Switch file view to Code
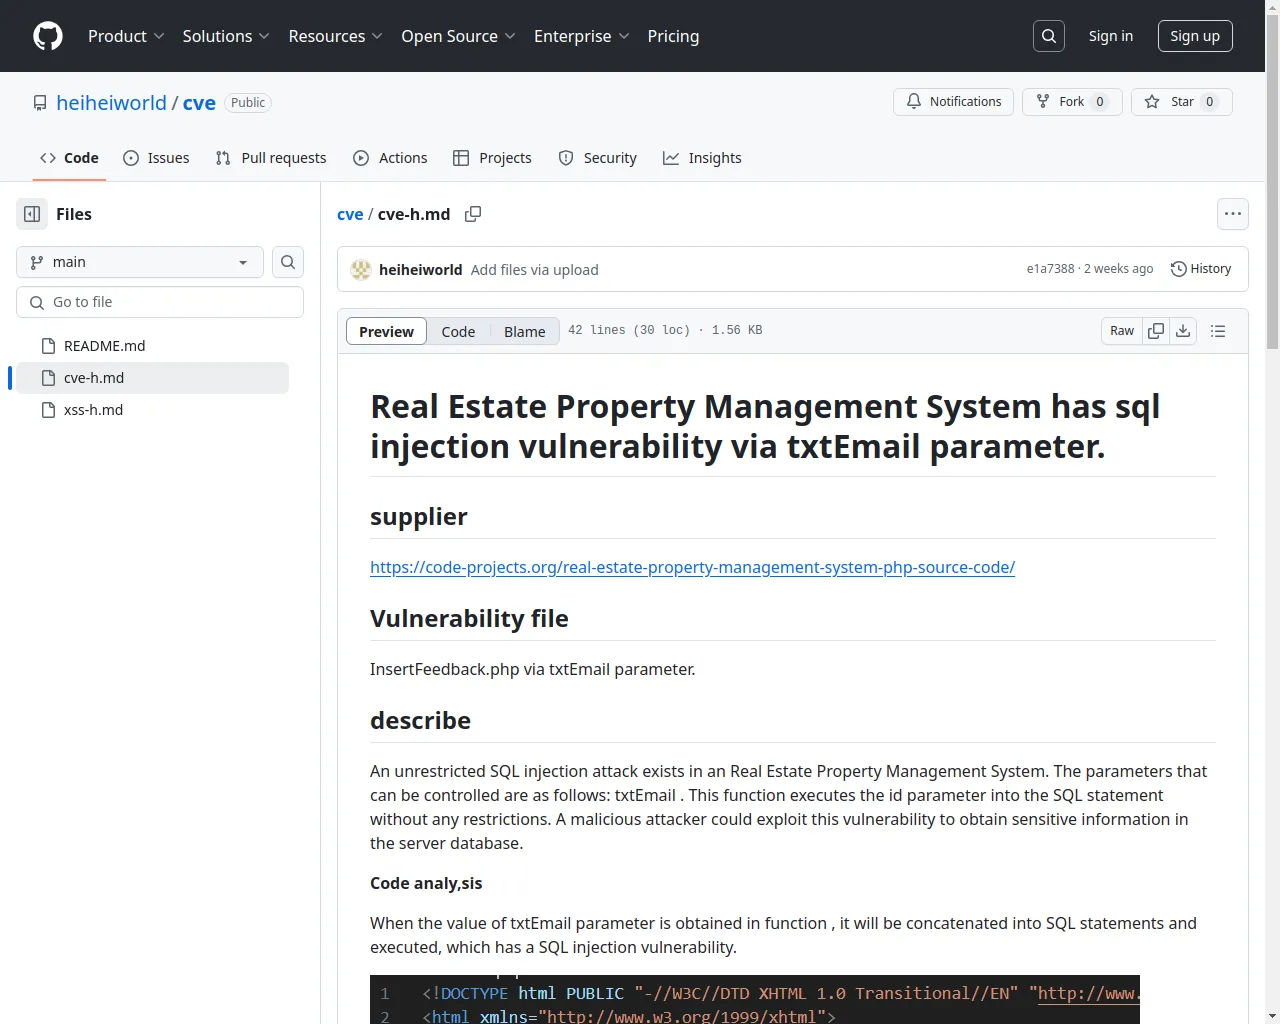Image resolution: width=1280 pixels, height=1024 pixels. pos(458,332)
